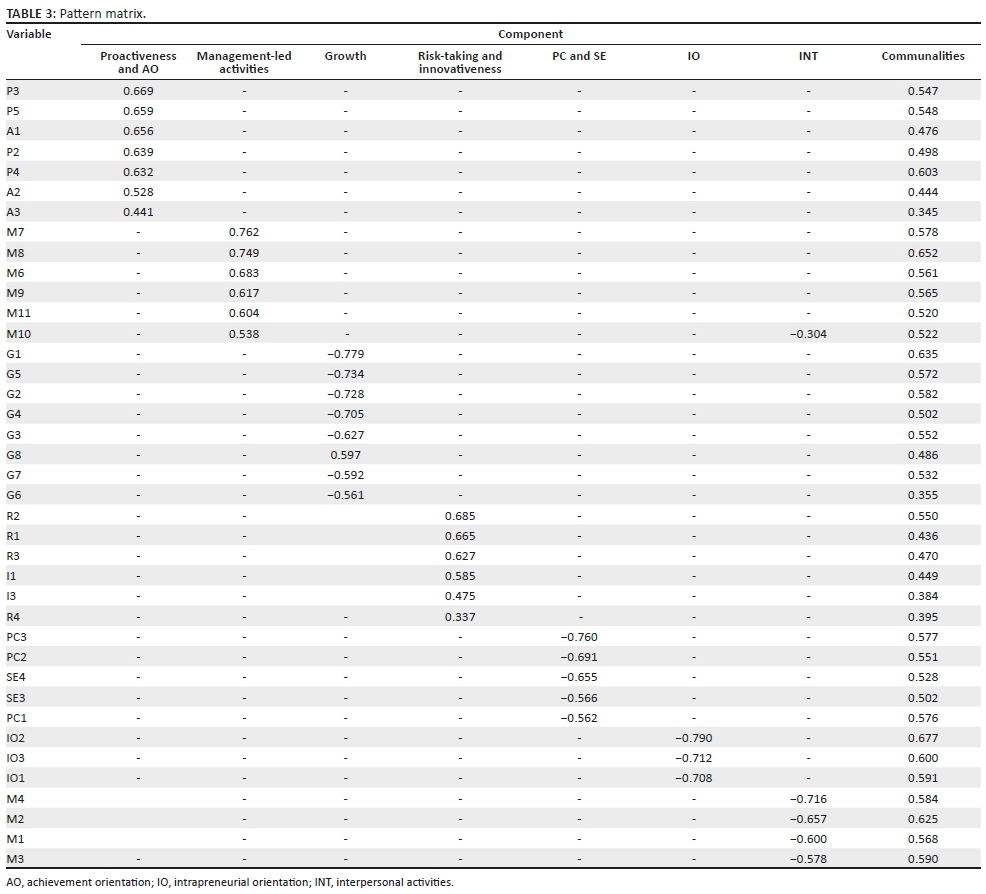Click the 0.677 communalities value

[922, 738]
